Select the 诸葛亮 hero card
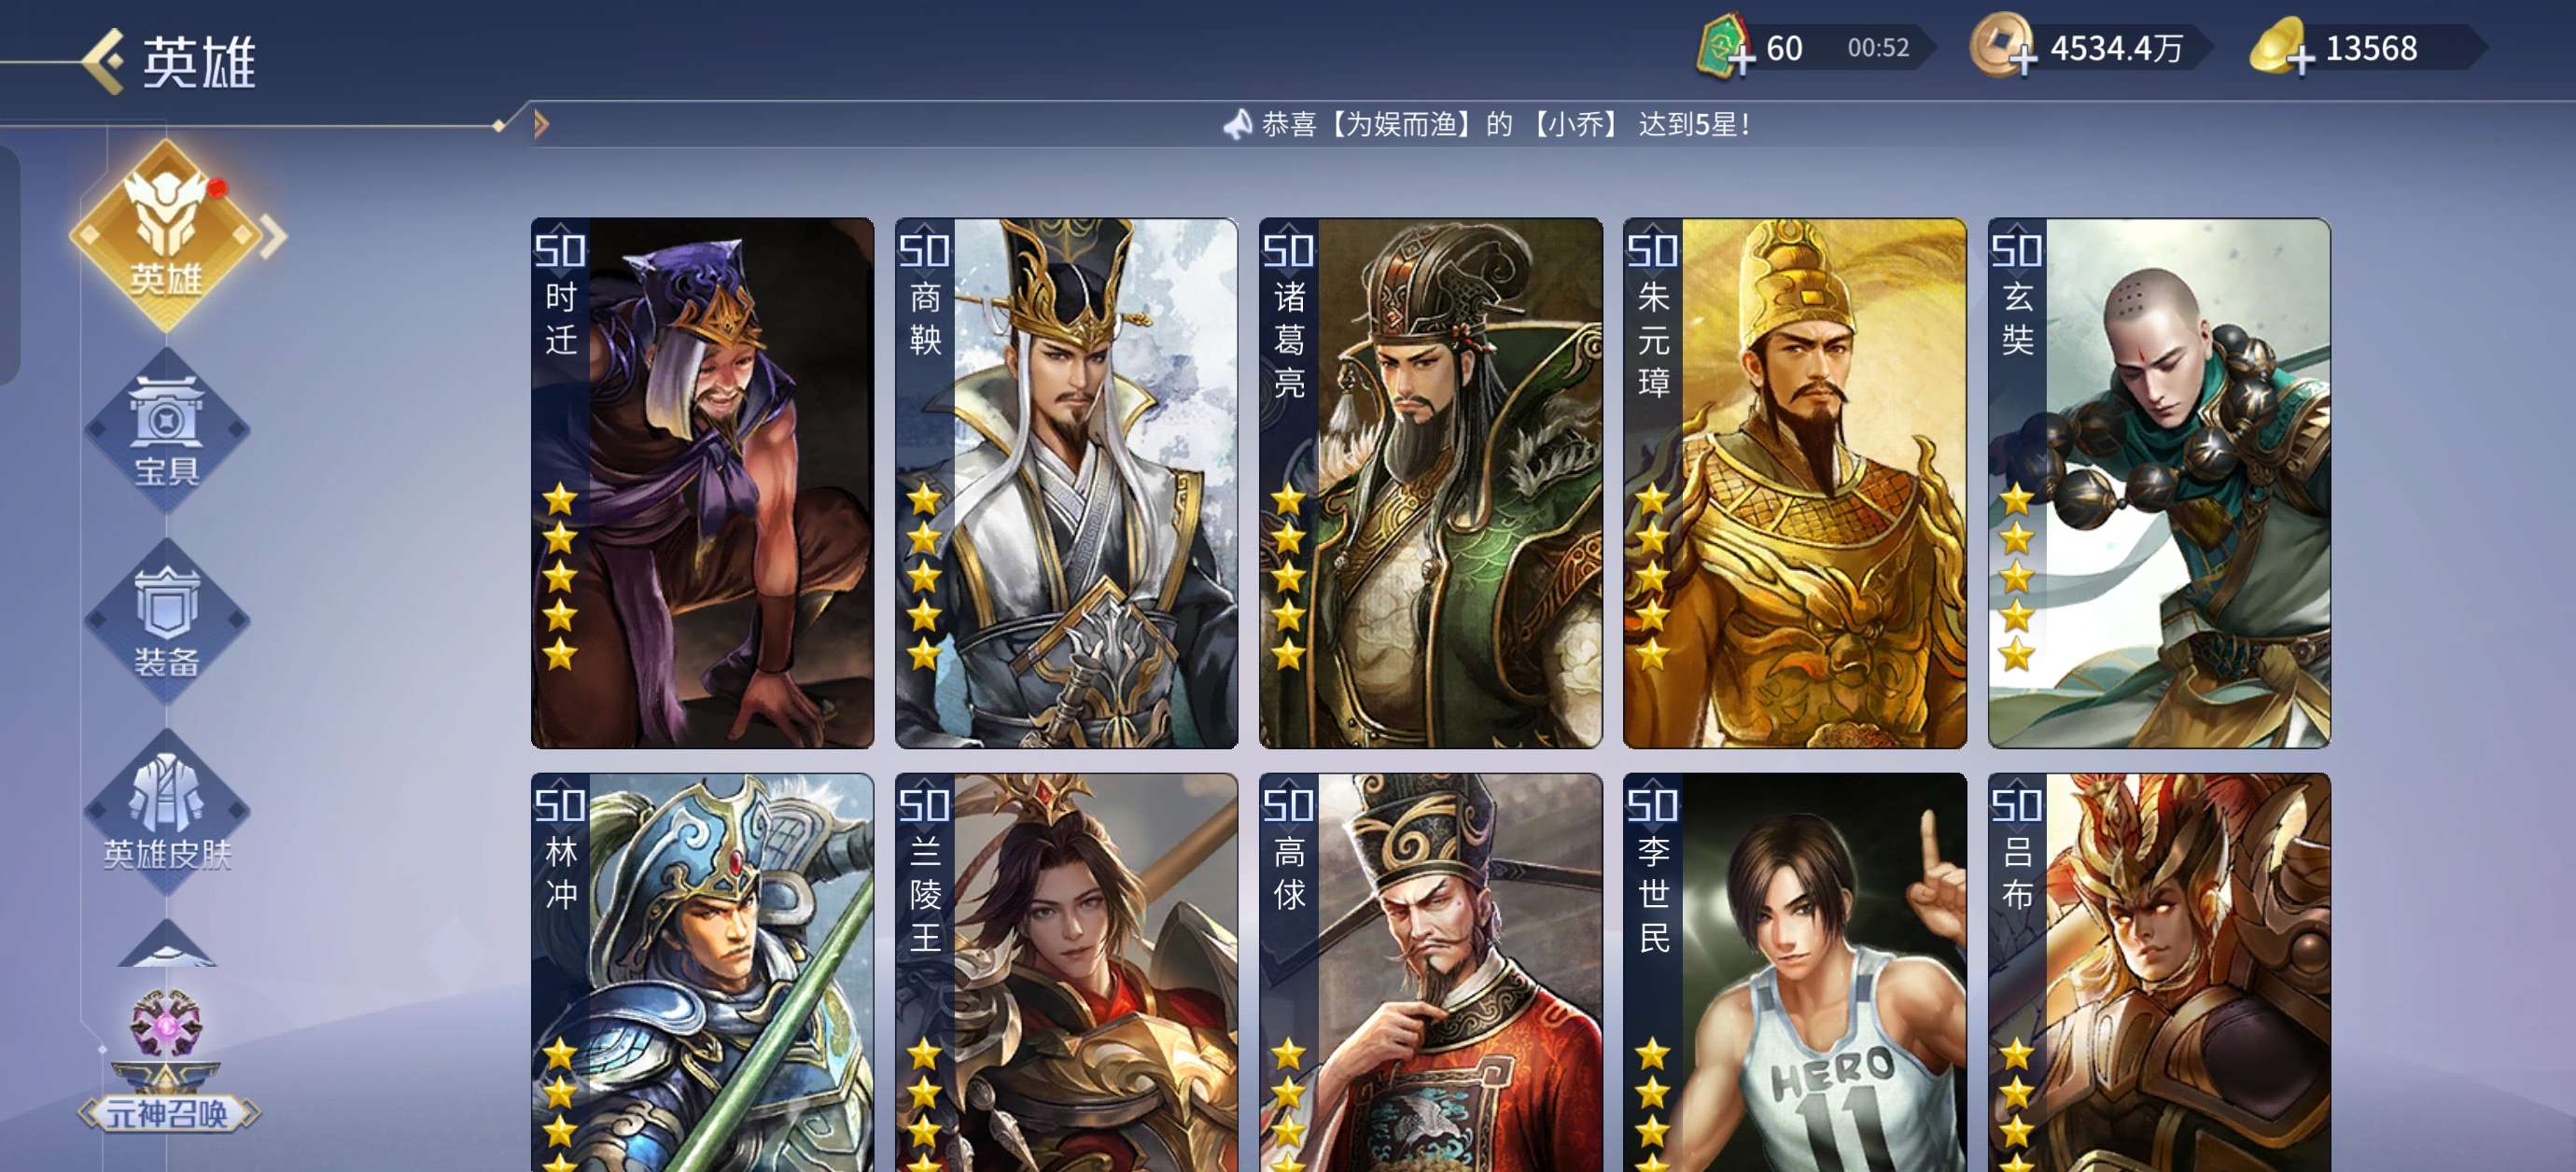The height and width of the screenshot is (1172, 2576). point(1430,483)
